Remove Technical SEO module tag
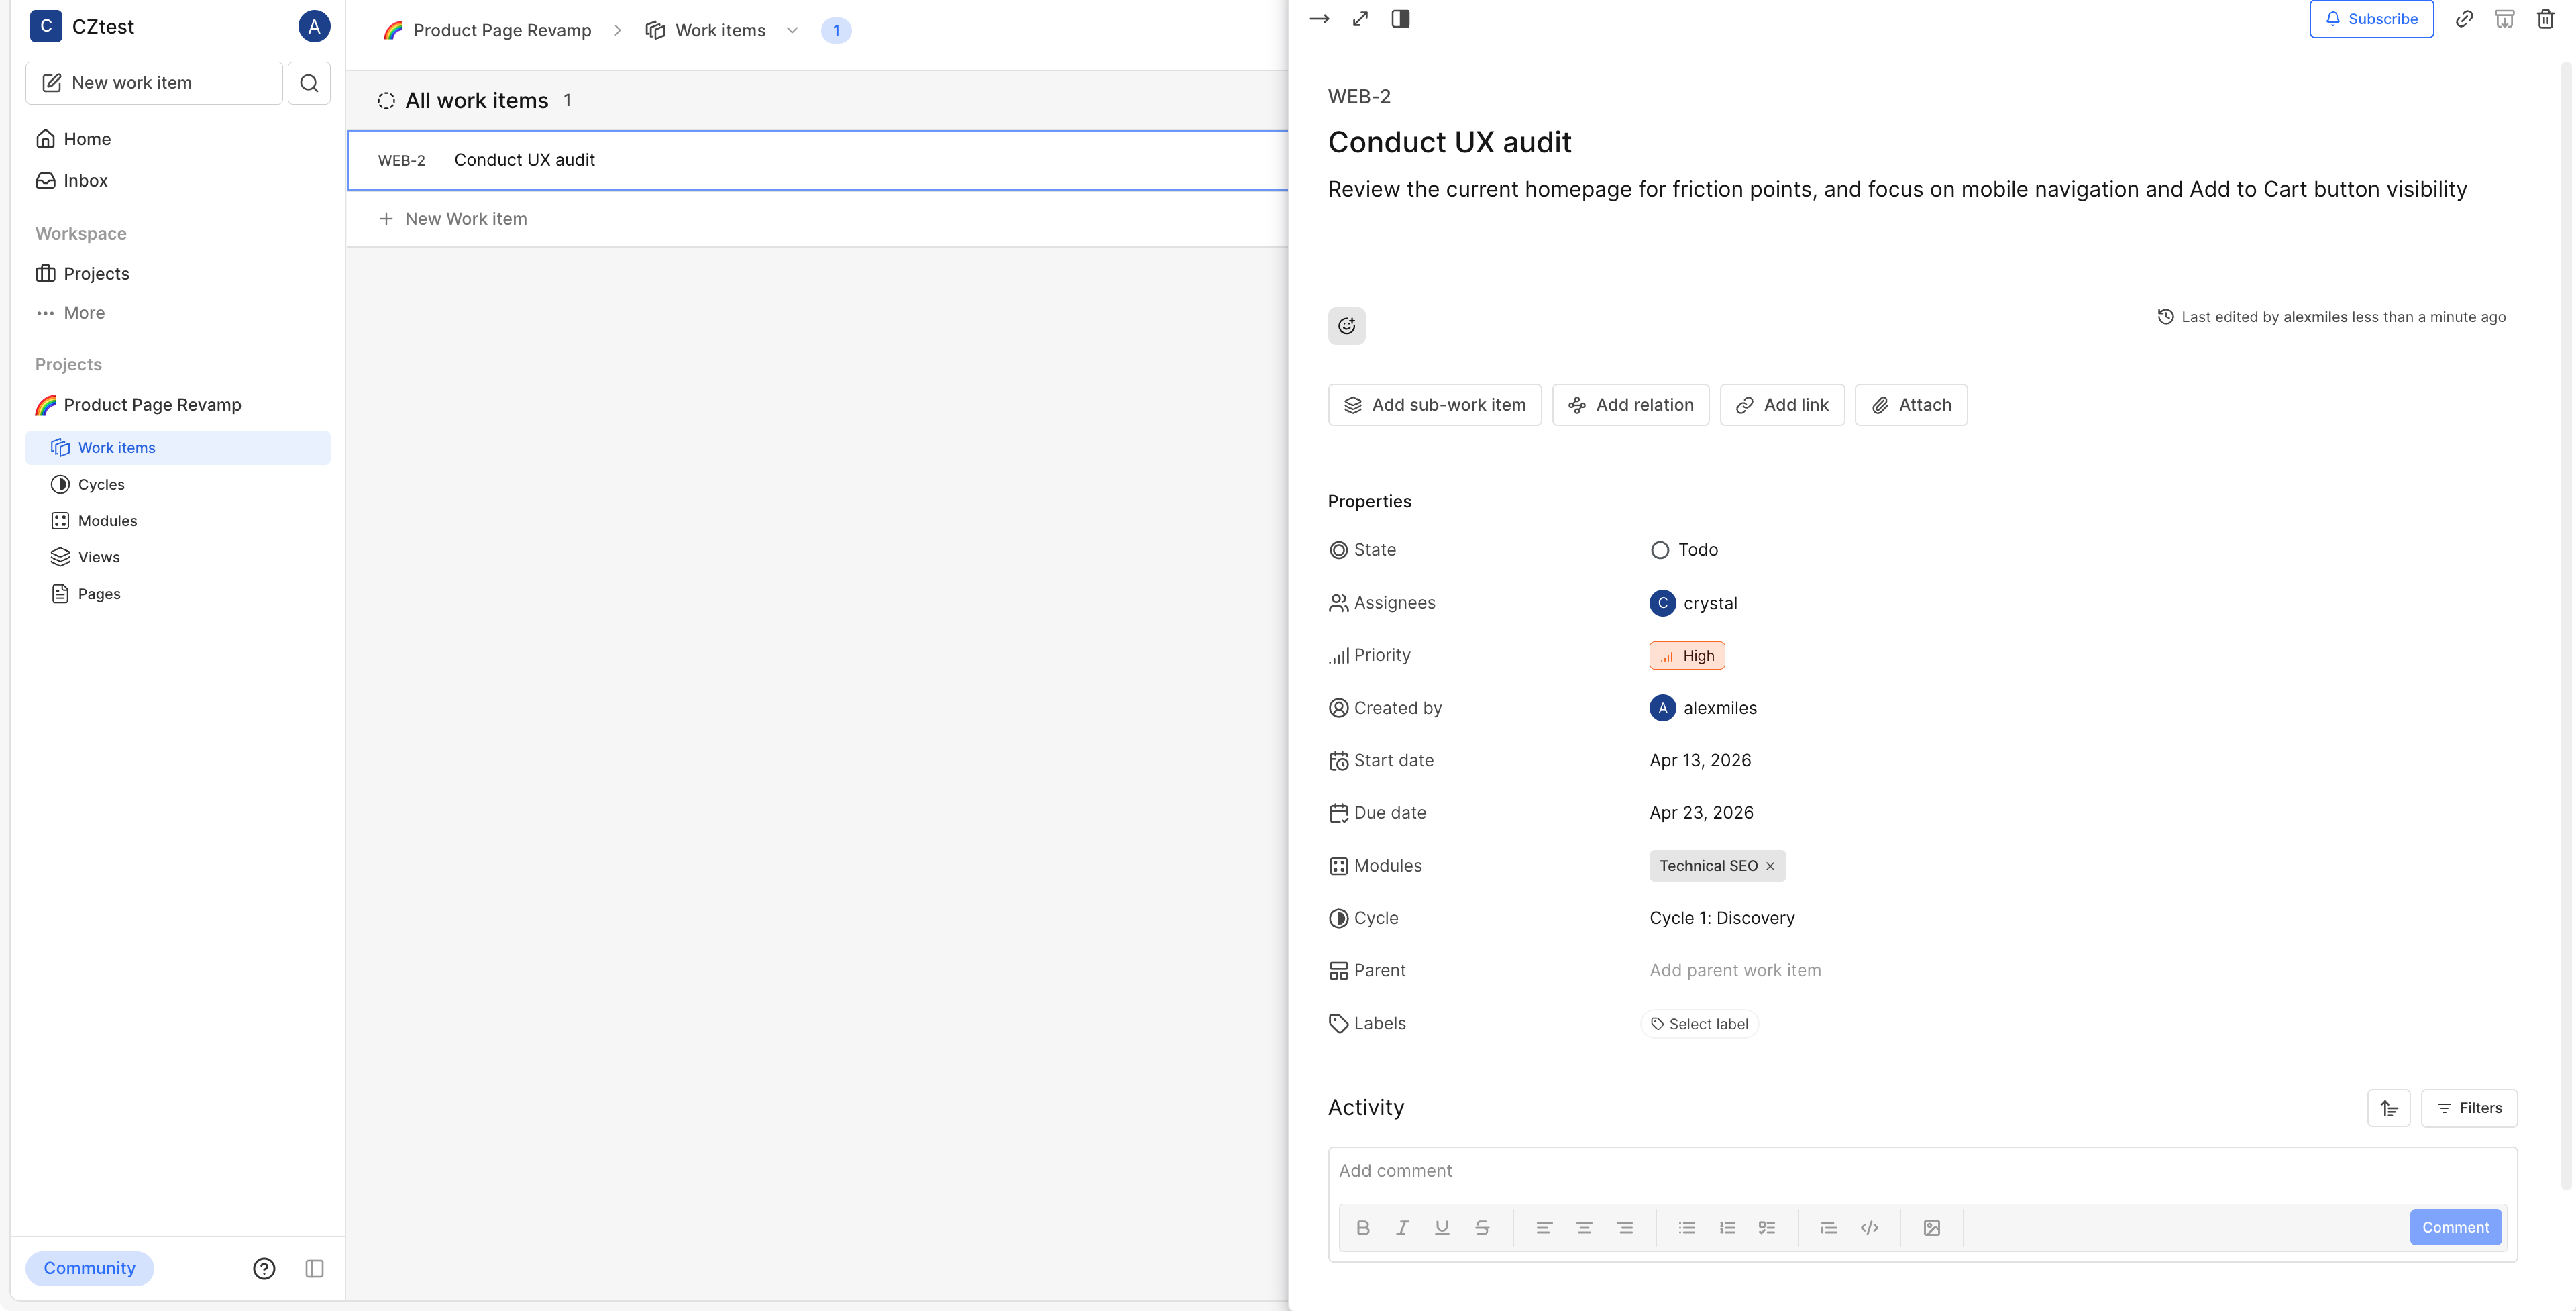This screenshot has width=2576, height=1311. 1770,866
